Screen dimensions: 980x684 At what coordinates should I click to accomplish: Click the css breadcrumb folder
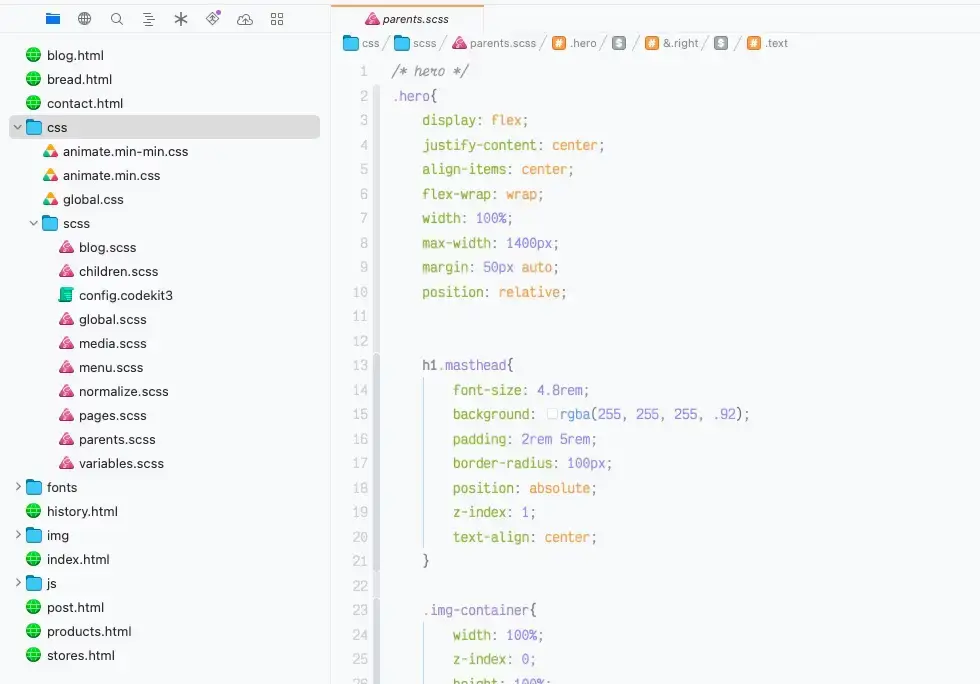point(361,43)
